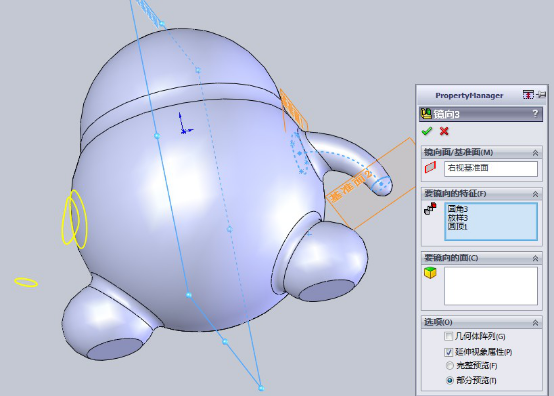Click the empty faces-to-mirror selection box
The height and width of the screenshot is (396, 554).
coord(491,286)
